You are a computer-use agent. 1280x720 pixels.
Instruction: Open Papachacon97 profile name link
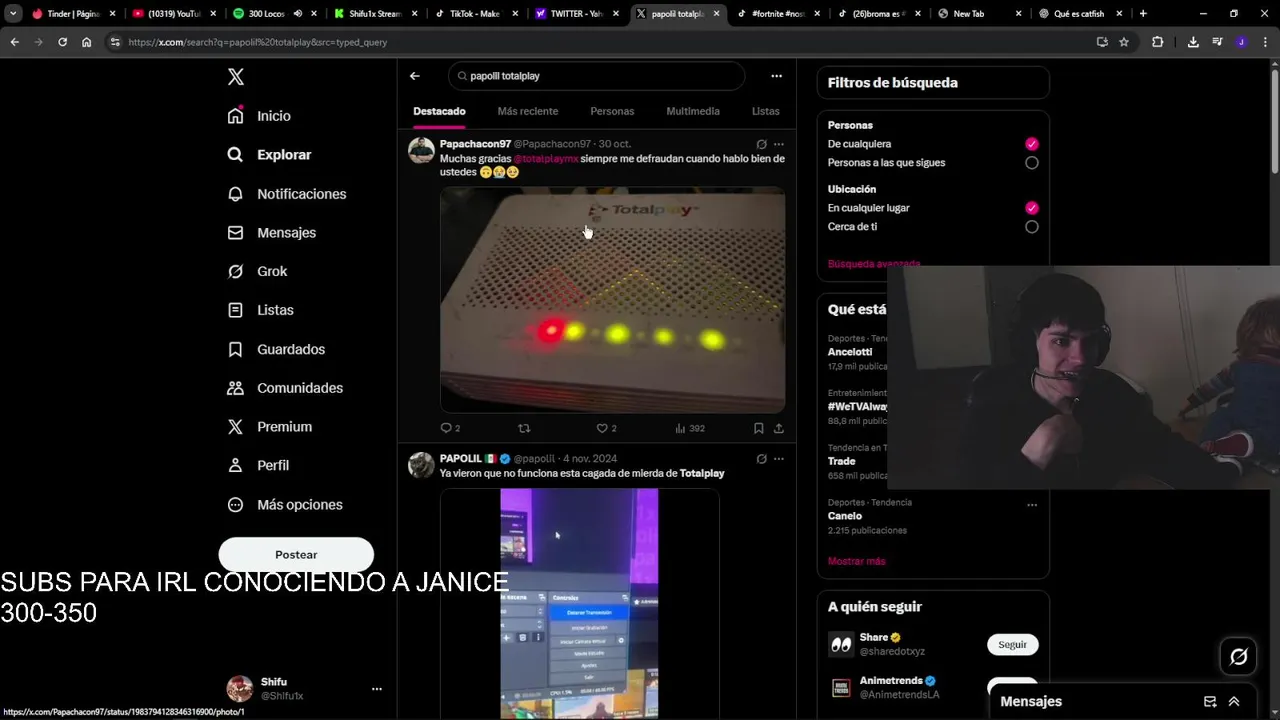(475, 144)
